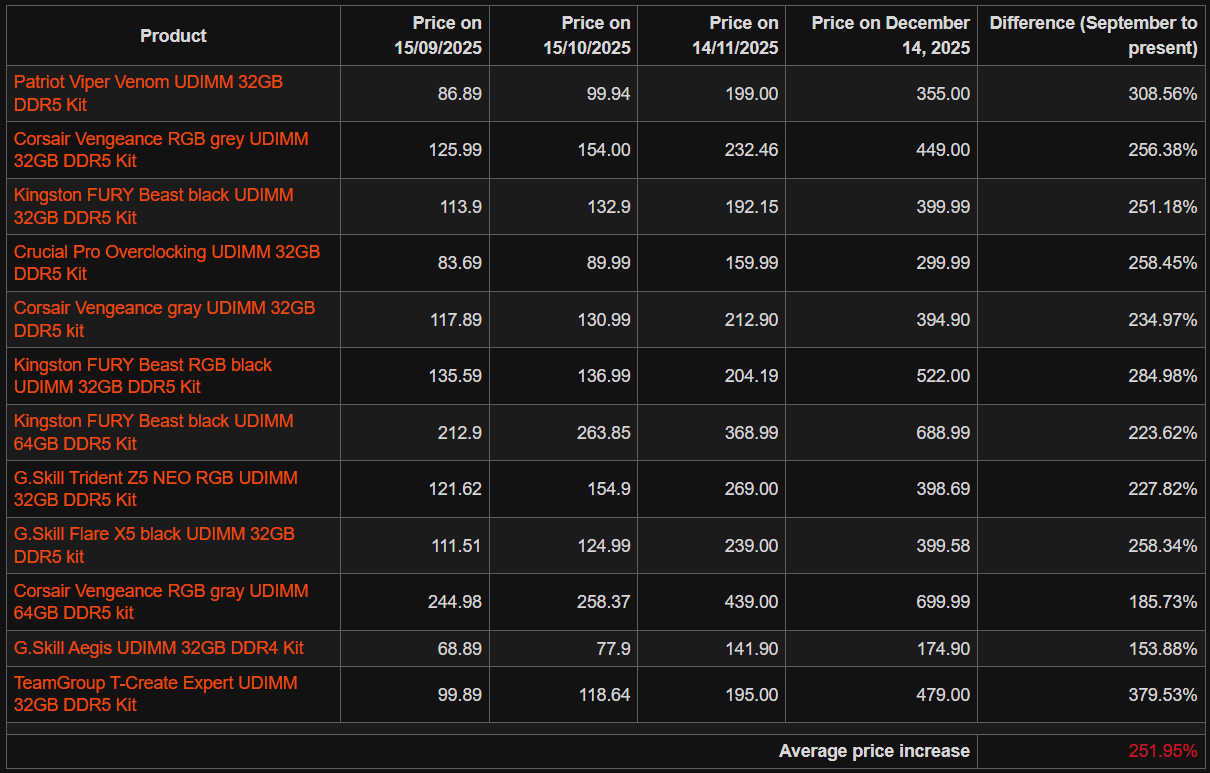The image size is (1210, 773).
Task: Open Kingston FURY Beast RGB black link
Action: pos(143,365)
